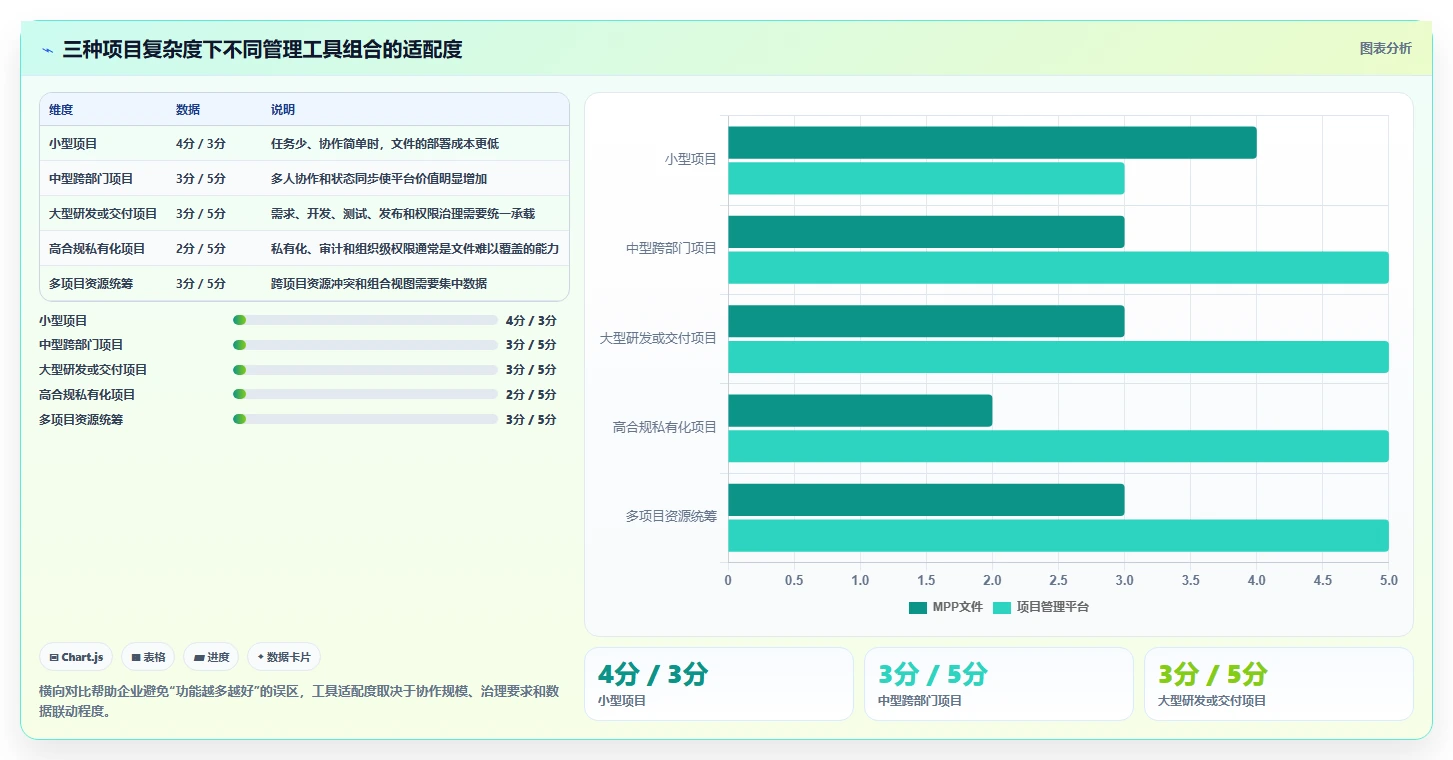Click the 高合规私有化项目 项目管理平台 chart bar
This screenshot has width=1453, height=760.
1058,446
